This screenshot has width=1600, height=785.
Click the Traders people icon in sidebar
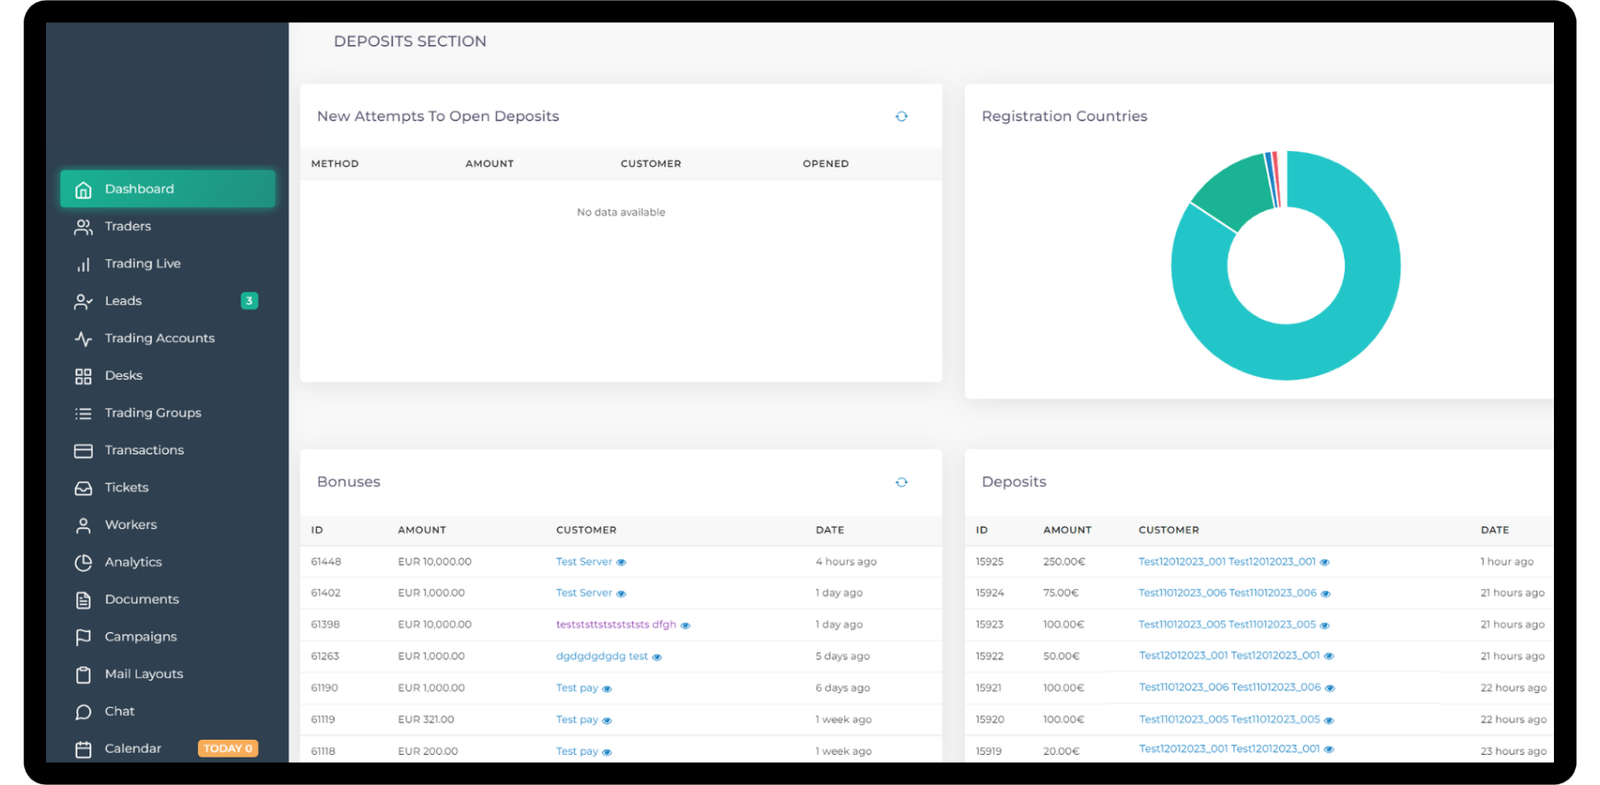point(83,227)
